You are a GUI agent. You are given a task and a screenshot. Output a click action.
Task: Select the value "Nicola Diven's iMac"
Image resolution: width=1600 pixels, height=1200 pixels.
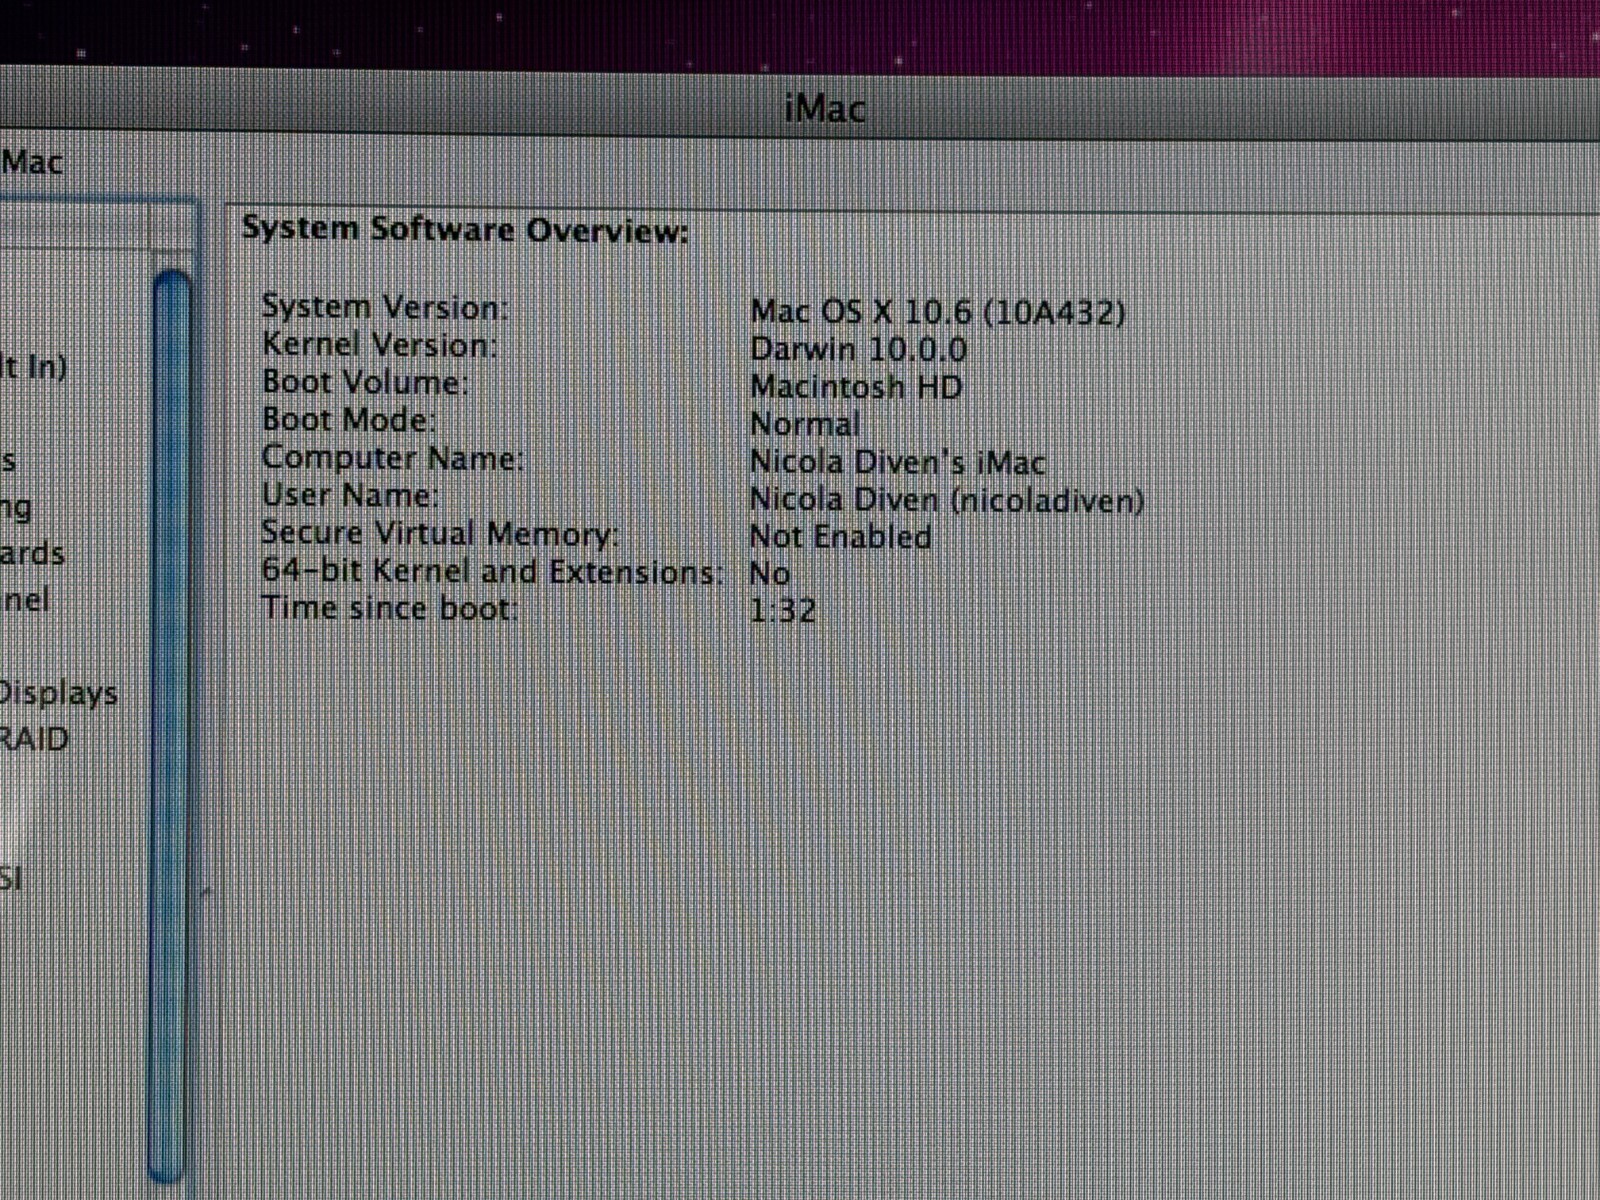[898, 462]
